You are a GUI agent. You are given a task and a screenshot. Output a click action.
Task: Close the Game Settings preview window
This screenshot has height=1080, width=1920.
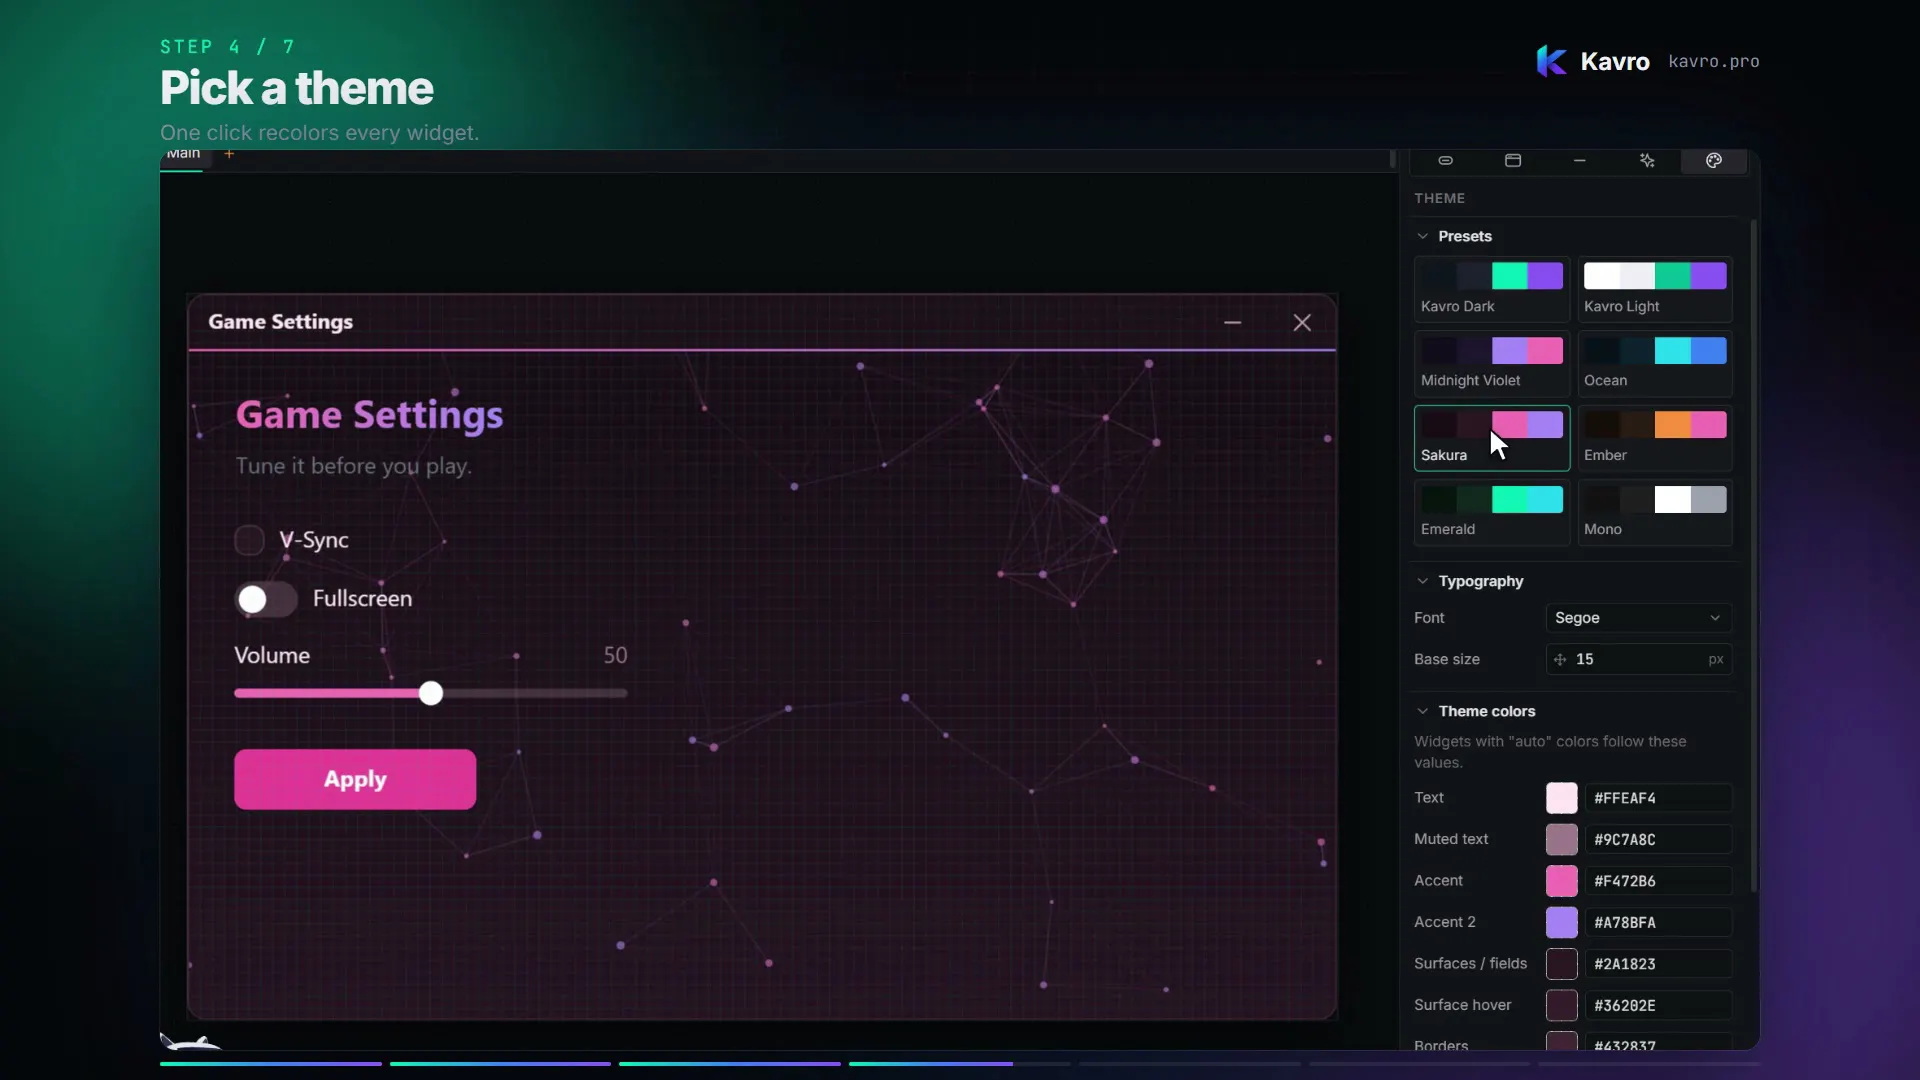(x=1302, y=322)
